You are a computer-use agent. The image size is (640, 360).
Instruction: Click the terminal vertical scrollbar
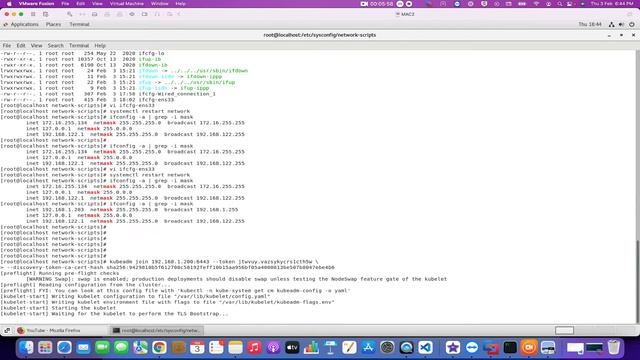tap(637, 281)
